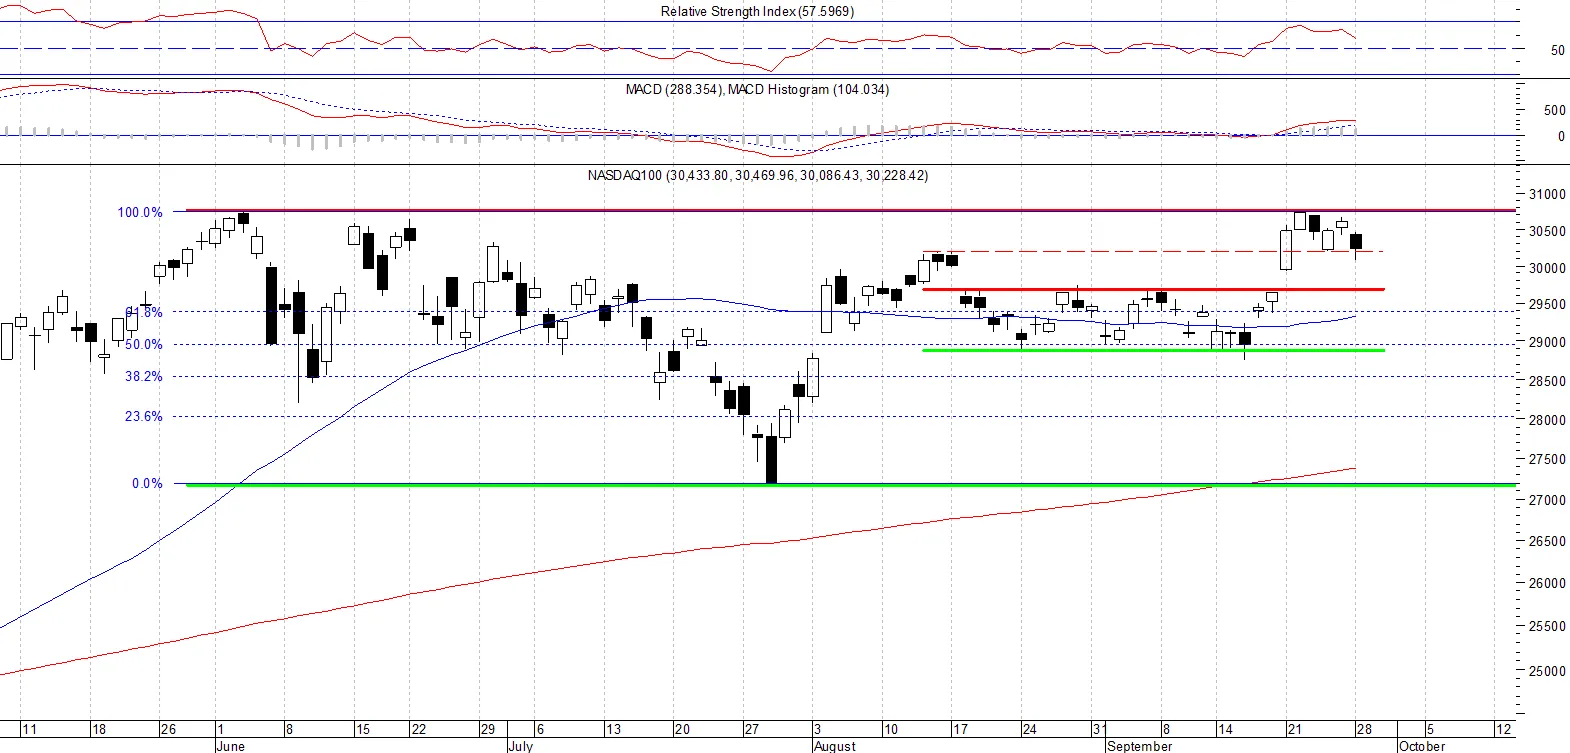Select the 29000 price axis value

[x=1547, y=342]
